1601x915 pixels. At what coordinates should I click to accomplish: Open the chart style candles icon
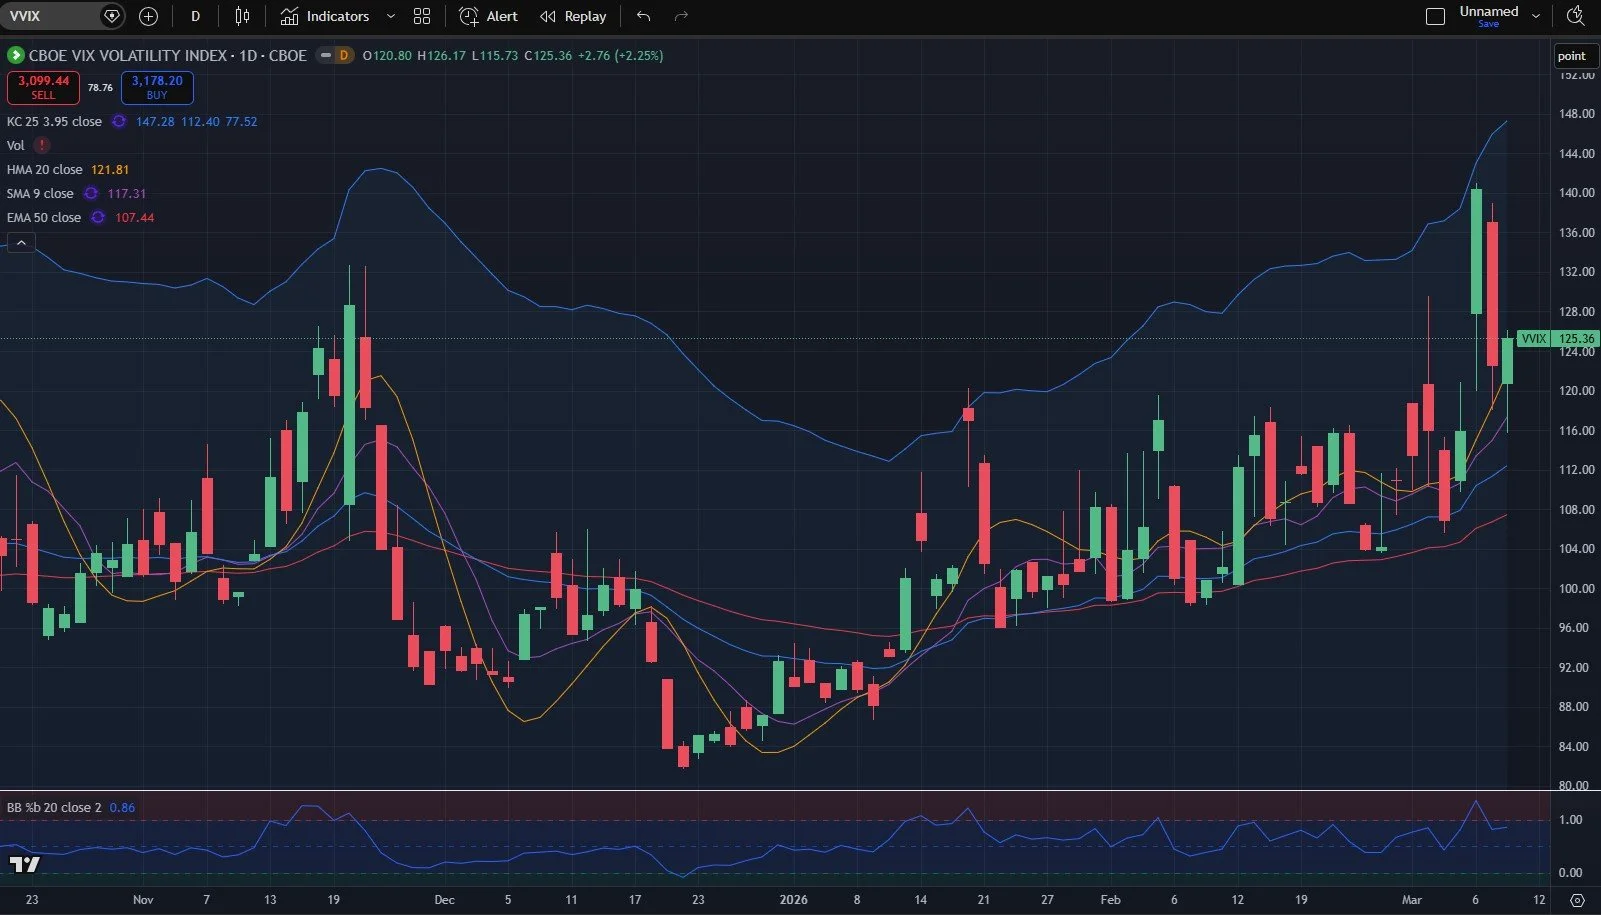pyautogui.click(x=241, y=16)
